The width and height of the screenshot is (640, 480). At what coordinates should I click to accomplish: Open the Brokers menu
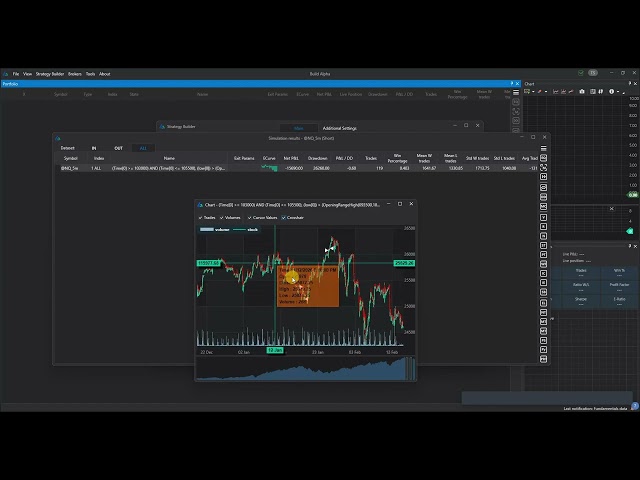[x=75, y=74]
